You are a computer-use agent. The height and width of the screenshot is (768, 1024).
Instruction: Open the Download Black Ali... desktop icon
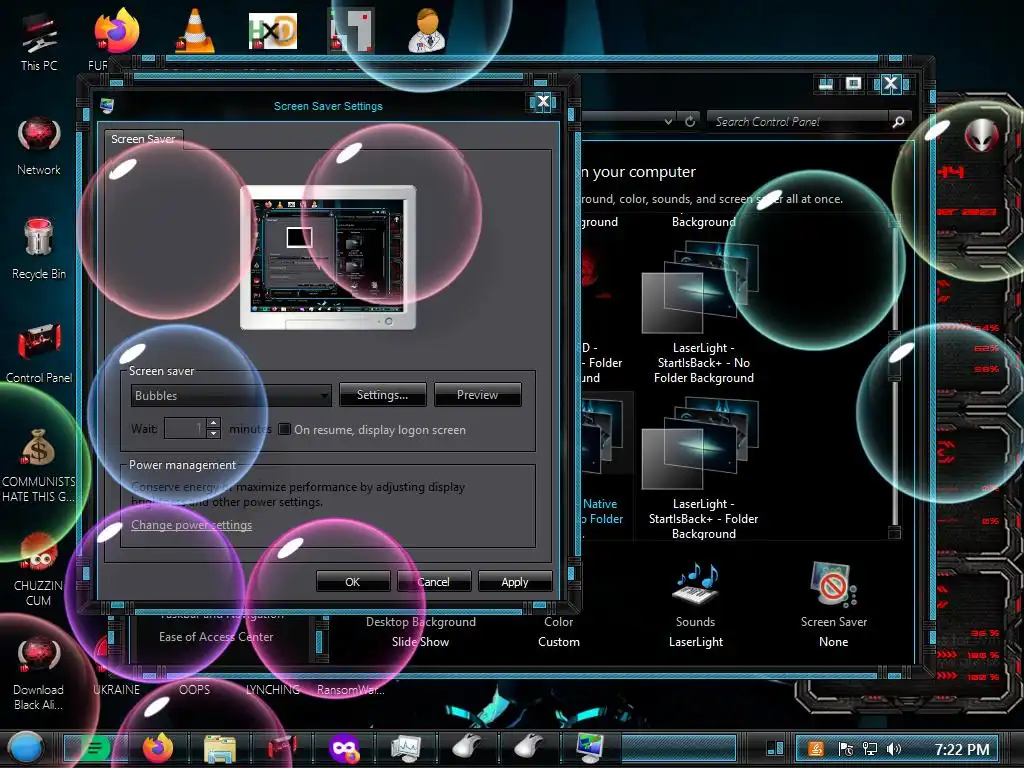click(39, 673)
